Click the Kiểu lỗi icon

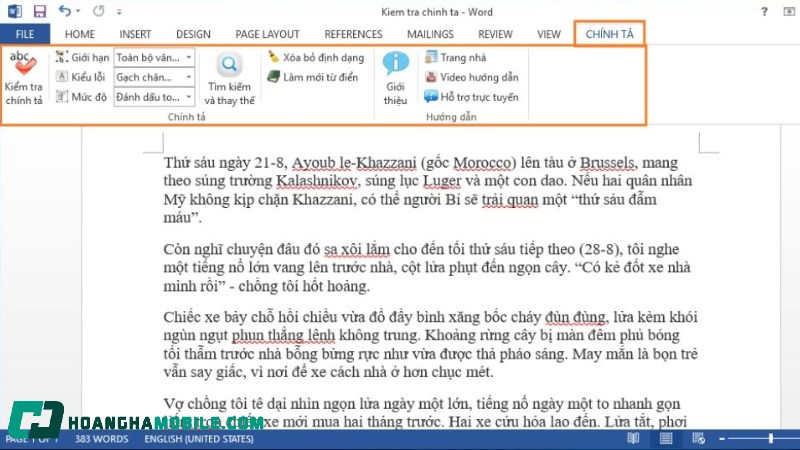[x=62, y=77]
